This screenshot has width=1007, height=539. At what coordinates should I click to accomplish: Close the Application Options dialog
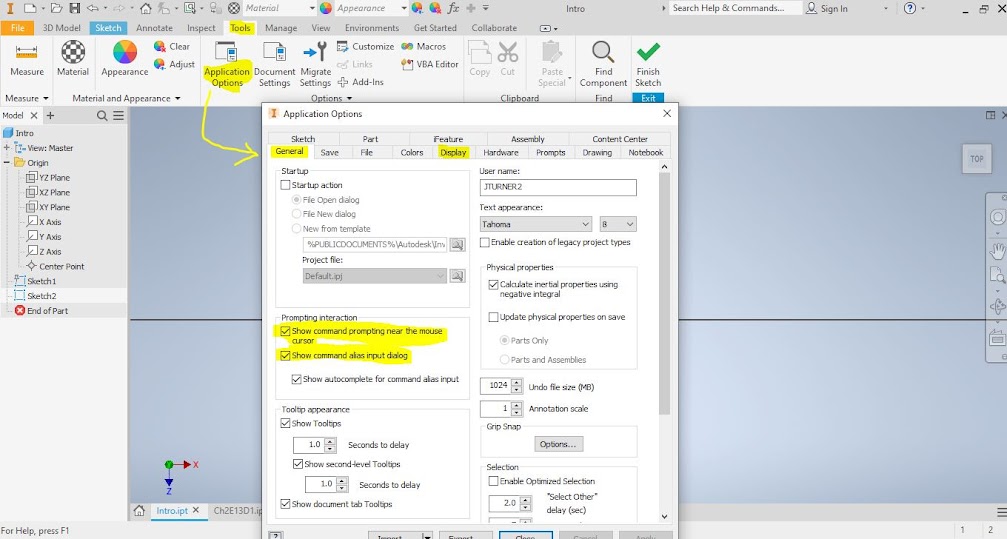point(667,114)
